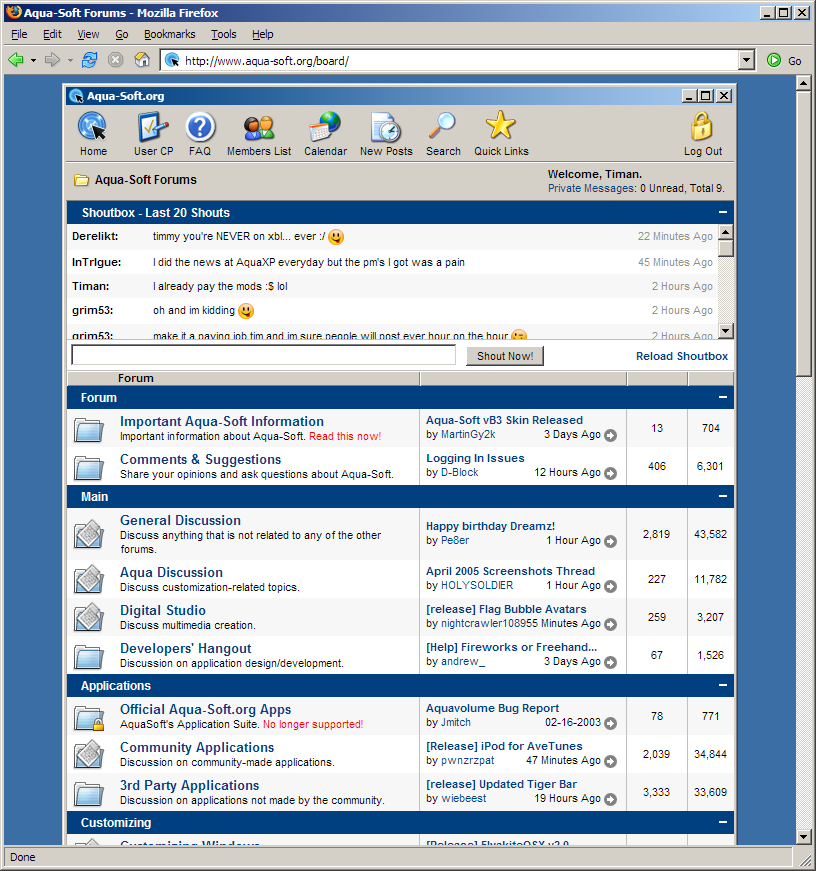Click the shoutbox scrollbar thumb

pyautogui.click(x=725, y=248)
